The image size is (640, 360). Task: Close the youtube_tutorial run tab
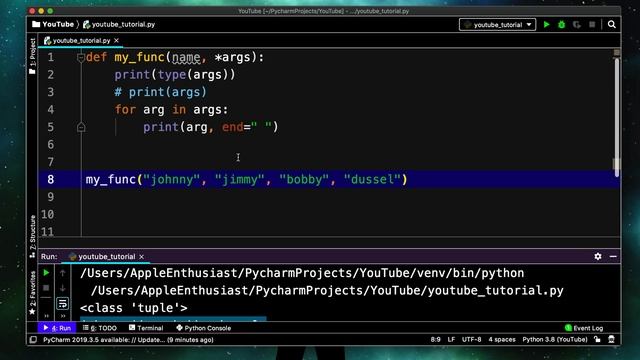pyautogui.click(x=142, y=257)
